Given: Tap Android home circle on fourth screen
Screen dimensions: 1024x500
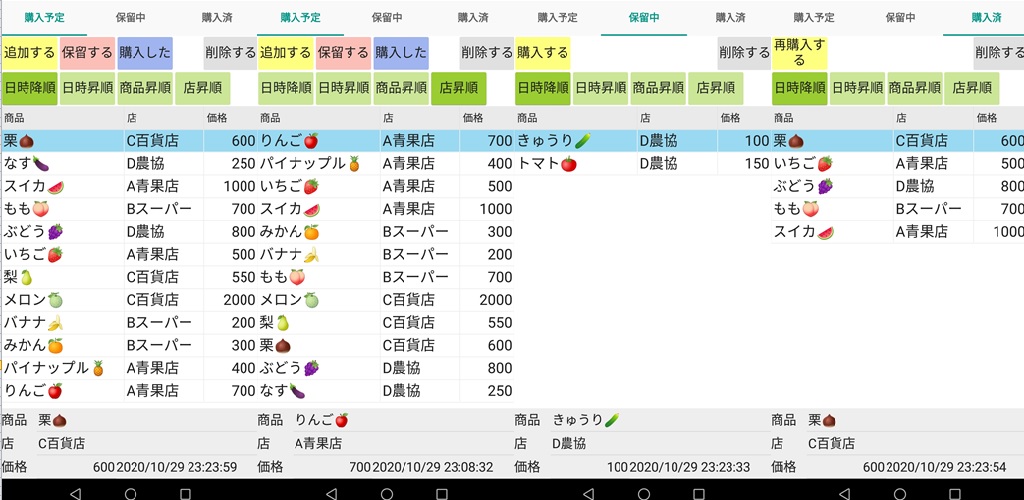Looking at the screenshot, I should point(900,493).
